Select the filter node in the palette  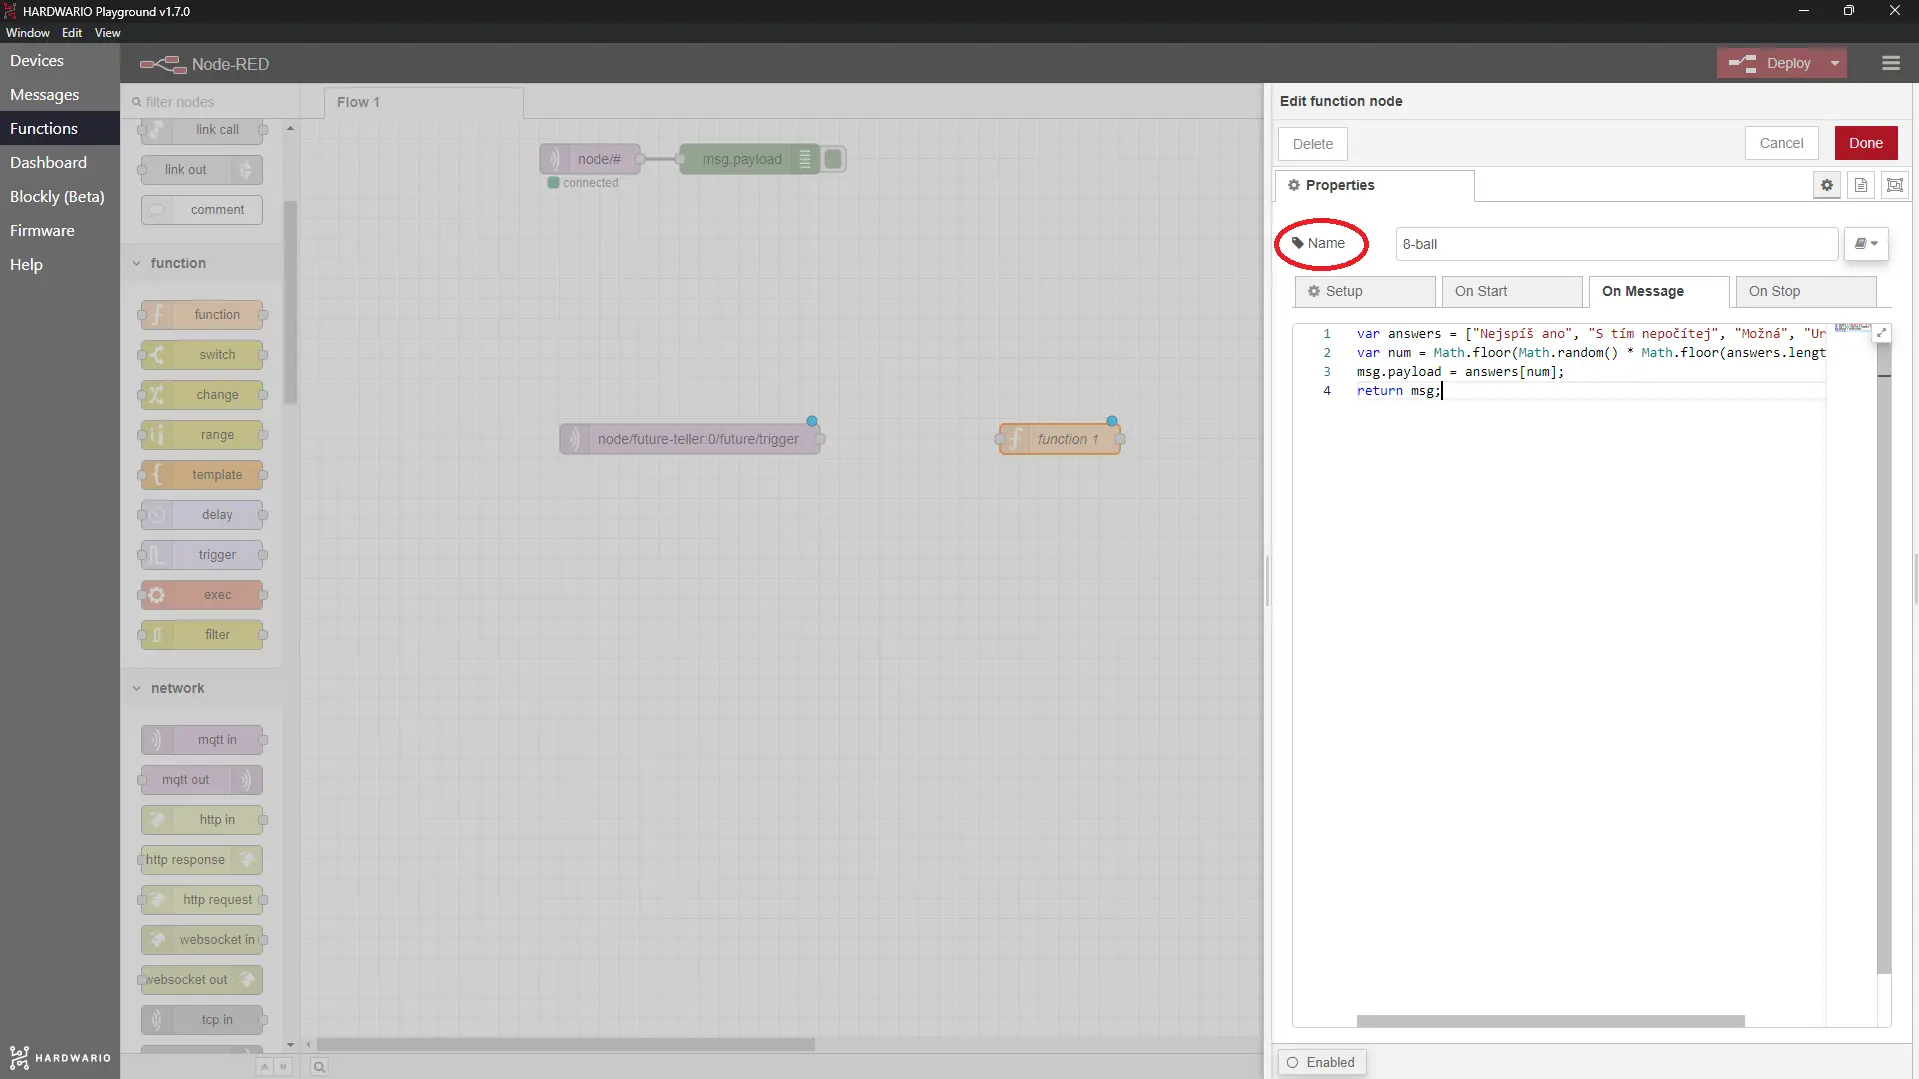tap(202, 635)
